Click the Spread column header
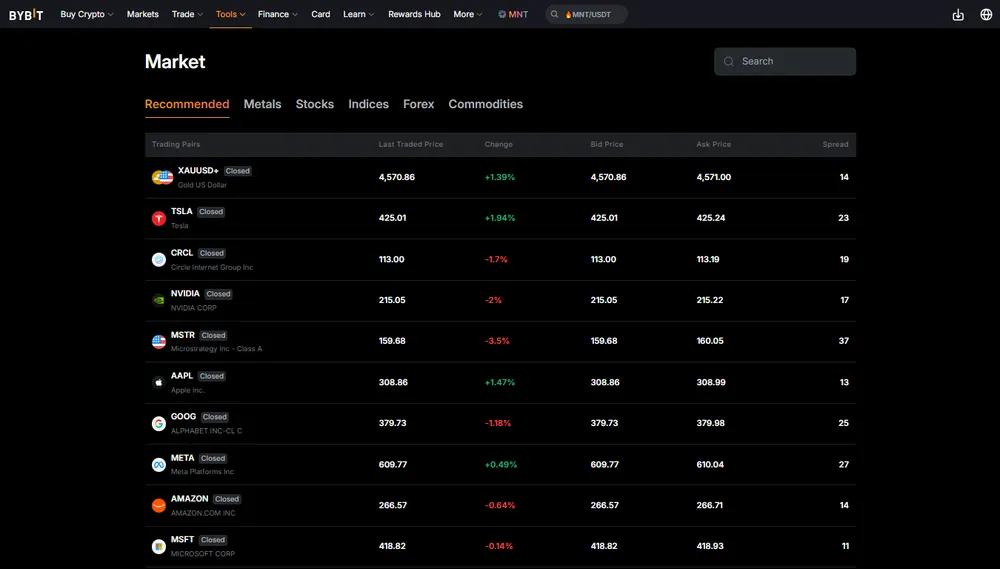The height and width of the screenshot is (569, 1000). pyautogui.click(x=835, y=144)
